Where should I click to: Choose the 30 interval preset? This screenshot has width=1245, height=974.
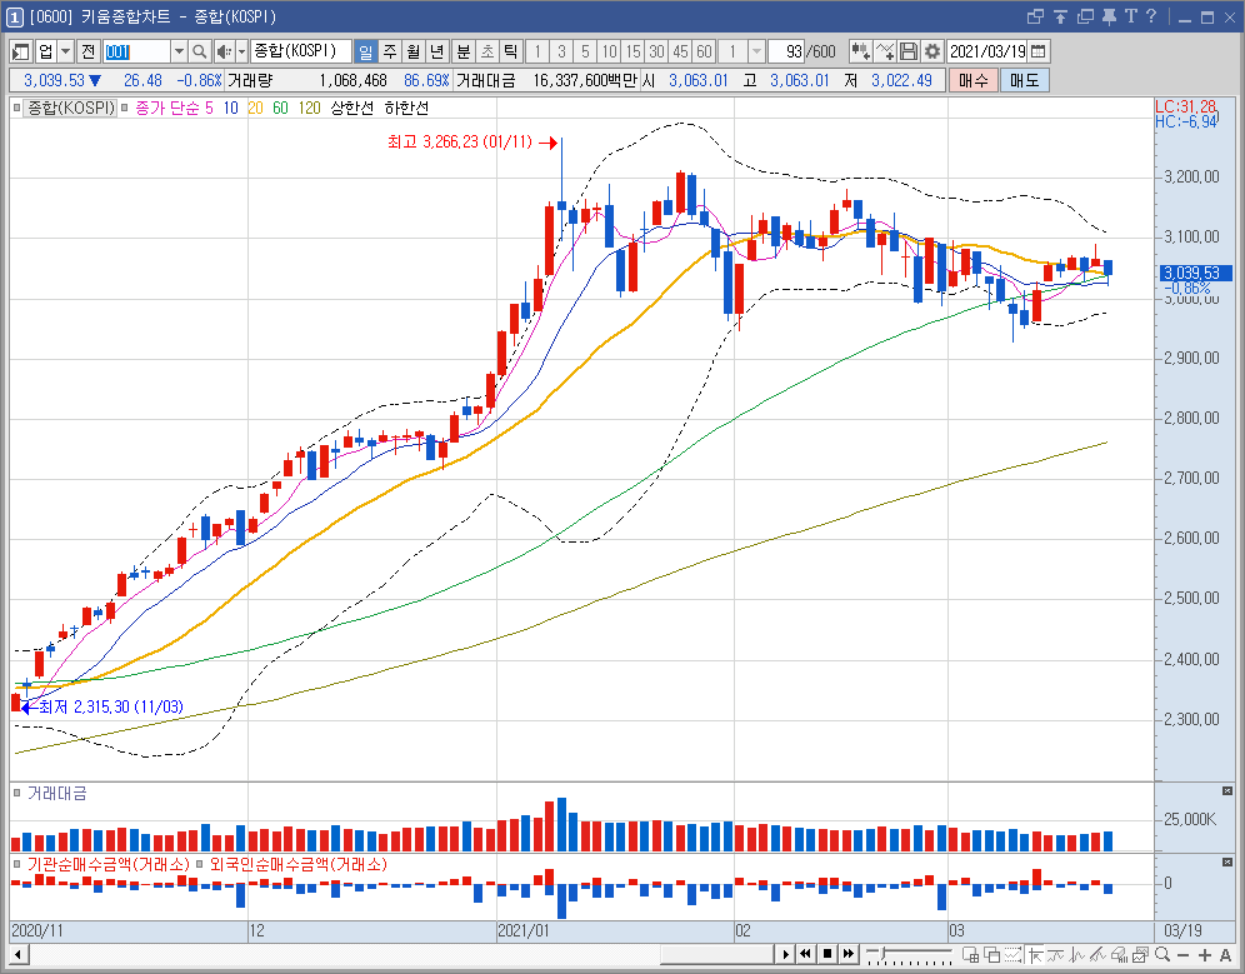coord(656,51)
